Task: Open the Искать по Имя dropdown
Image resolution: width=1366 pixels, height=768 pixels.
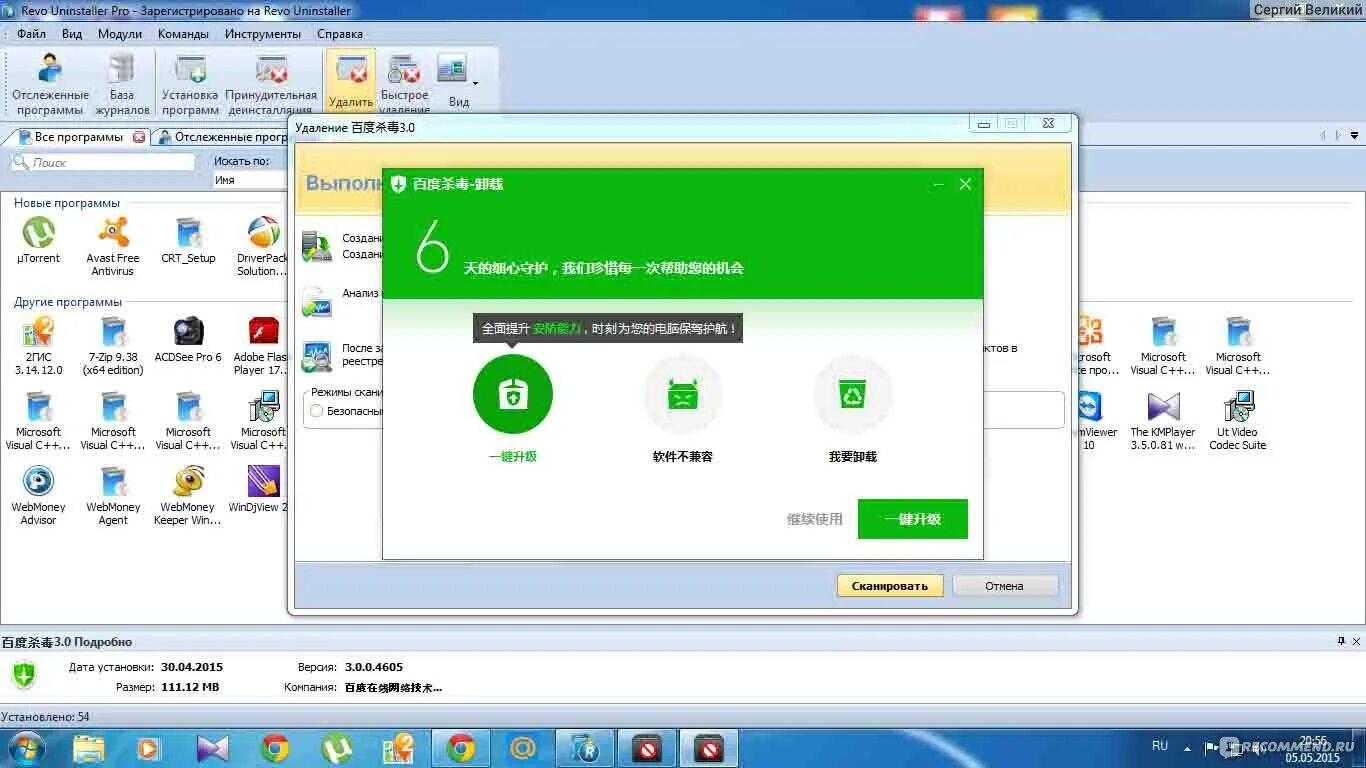Action: (x=251, y=180)
